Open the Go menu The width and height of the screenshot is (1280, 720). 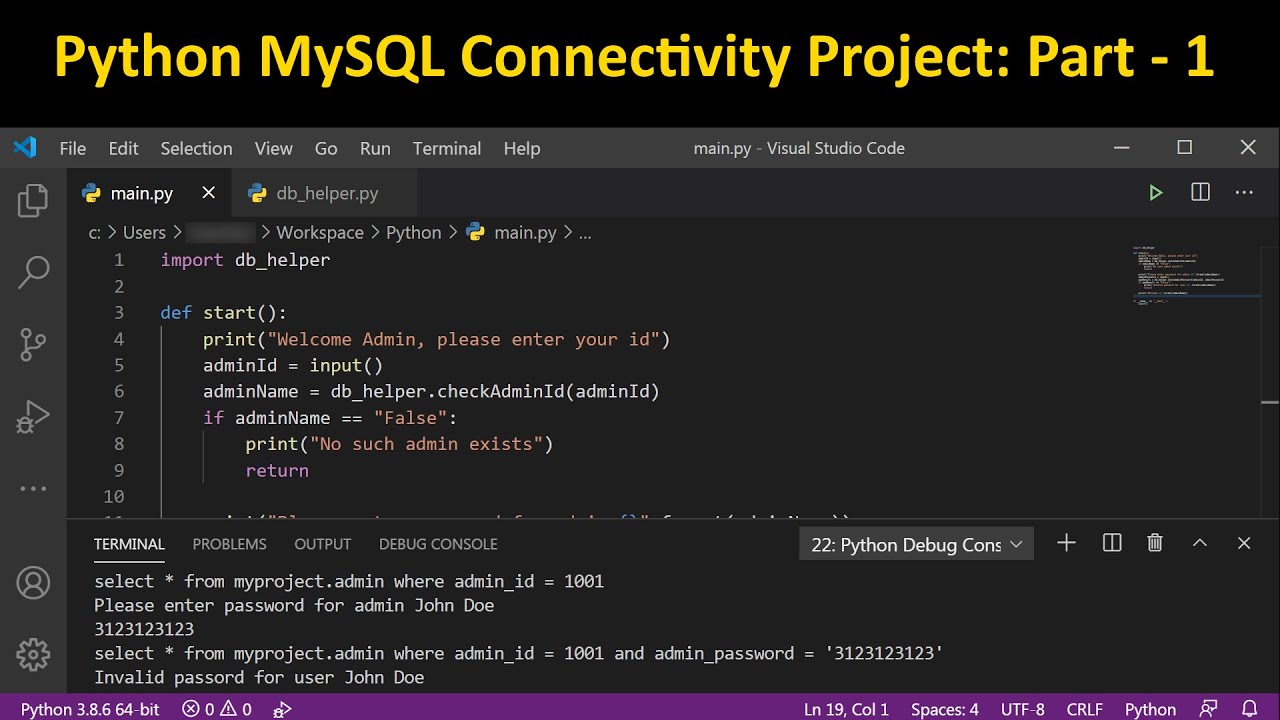(x=326, y=148)
